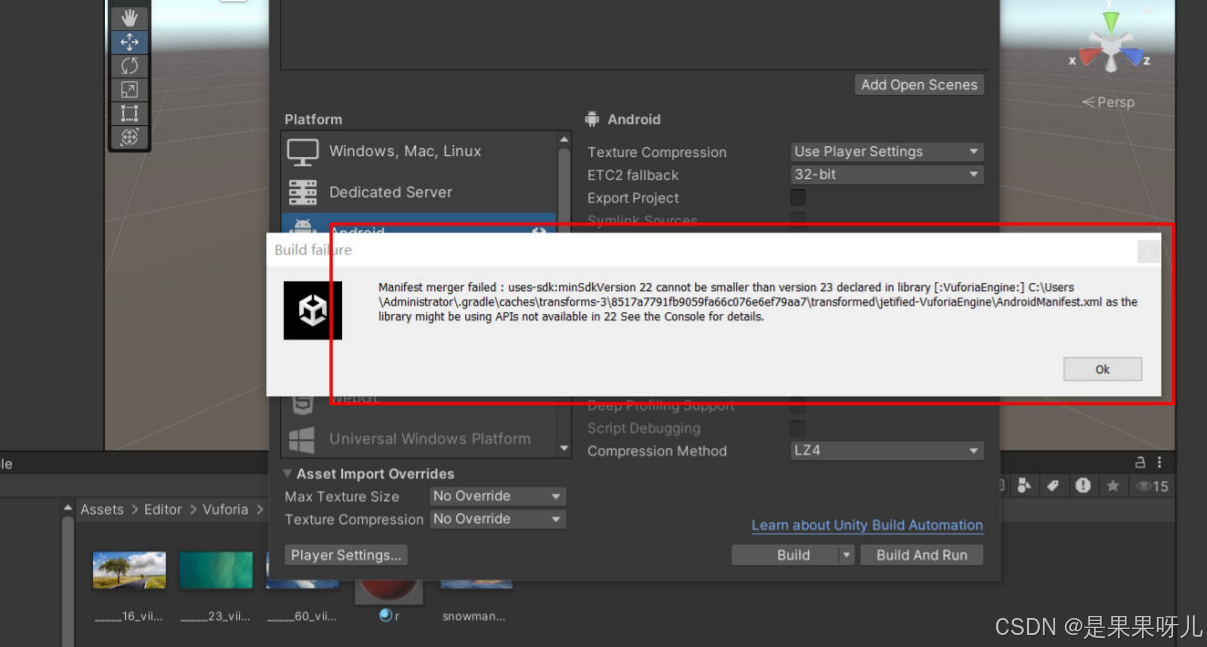The width and height of the screenshot is (1207, 647).
Task: Toggle the Persp projection label
Action: pos(1109,102)
